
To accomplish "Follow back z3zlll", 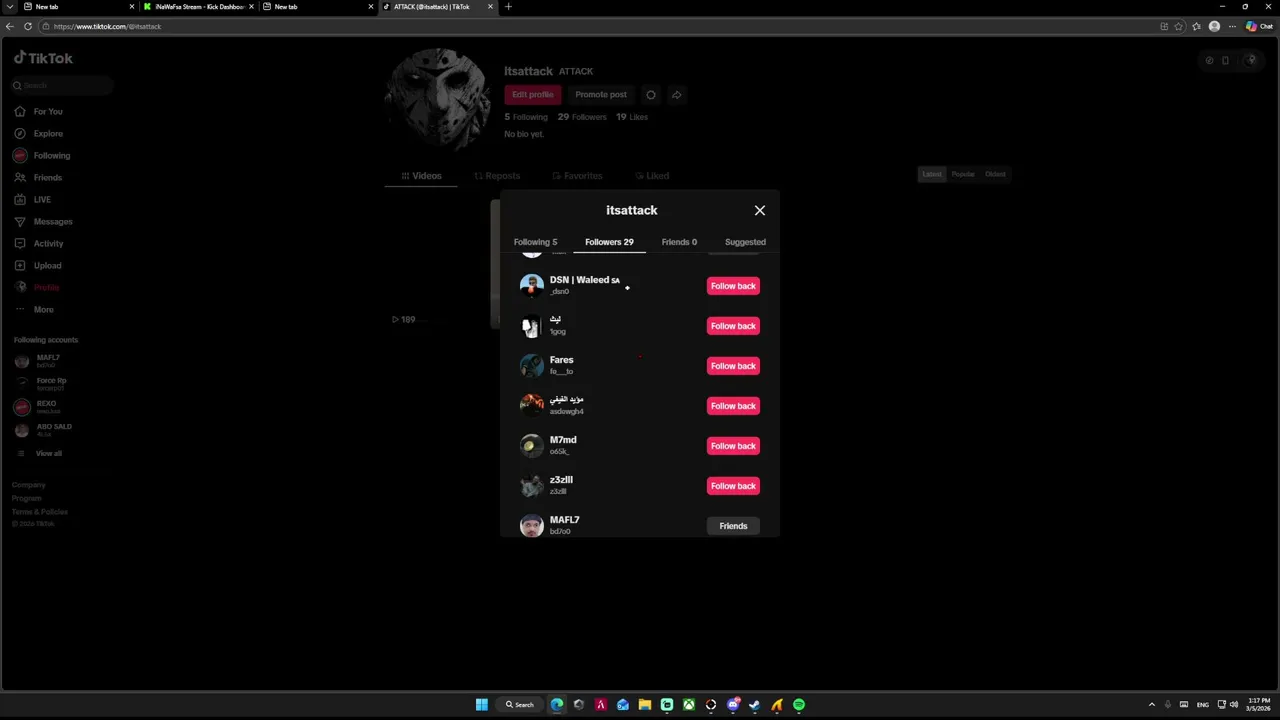I will click(x=733, y=486).
